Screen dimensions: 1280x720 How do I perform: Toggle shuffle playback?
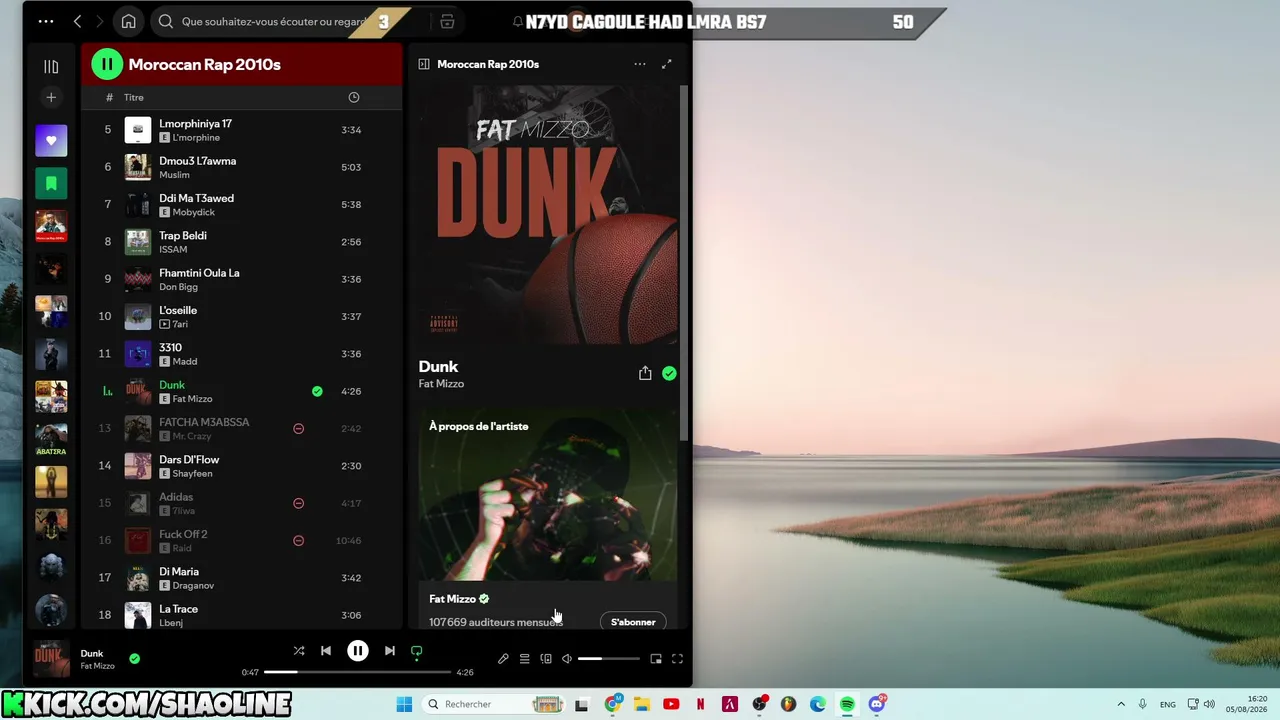298,651
